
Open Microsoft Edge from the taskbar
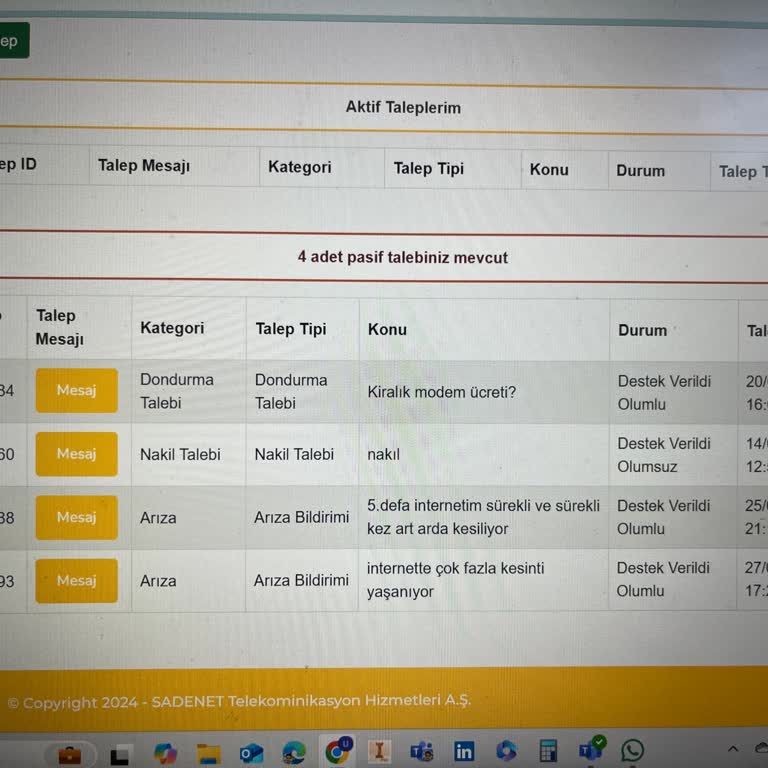click(x=294, y=753)
